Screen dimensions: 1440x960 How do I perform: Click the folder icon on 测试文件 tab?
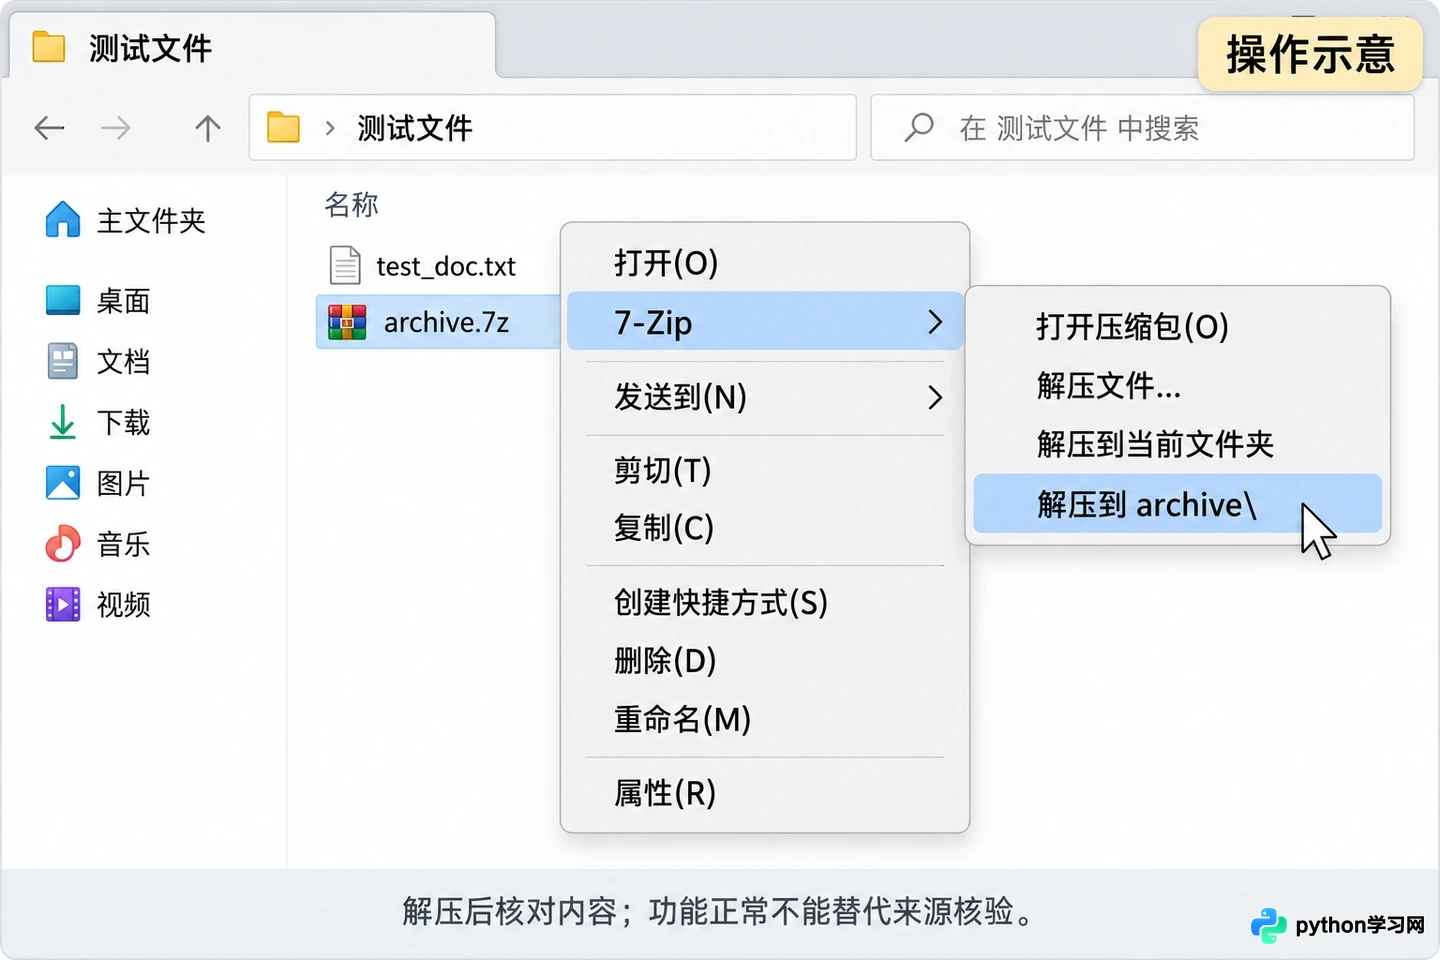[x=49, y=47]
